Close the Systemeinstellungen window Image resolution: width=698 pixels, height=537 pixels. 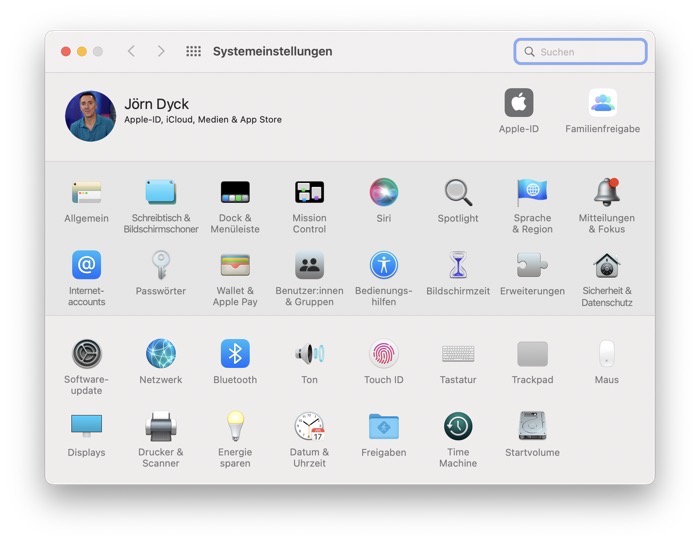point(66,52)
